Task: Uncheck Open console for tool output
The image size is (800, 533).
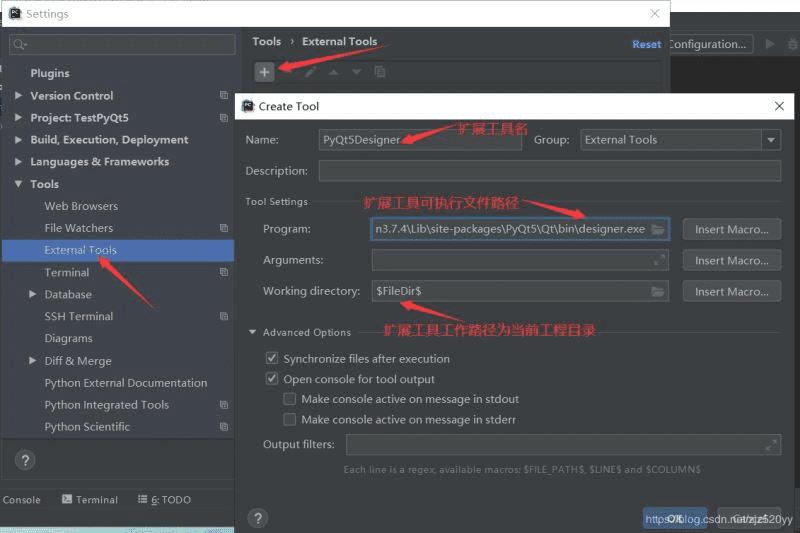Action: [272, 378]
